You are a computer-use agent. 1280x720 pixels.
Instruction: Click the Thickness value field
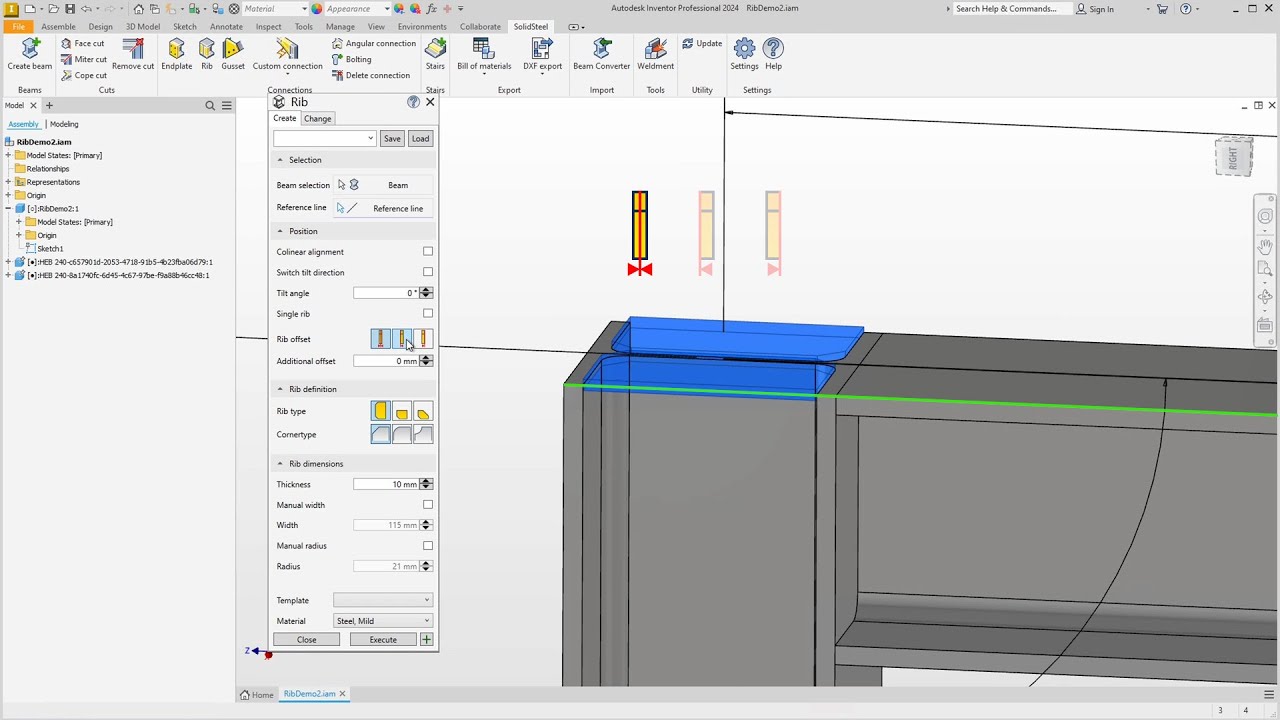click(386, 484)
